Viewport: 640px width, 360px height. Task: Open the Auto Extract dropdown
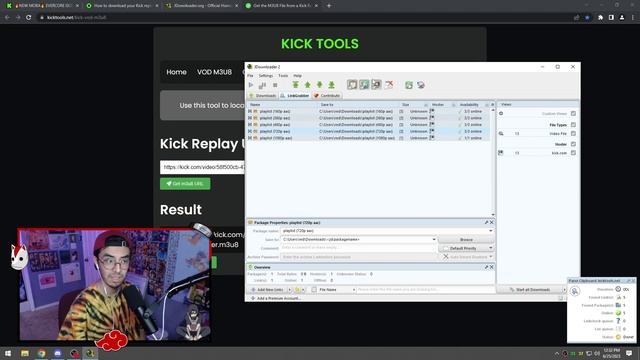click(491, 257)
